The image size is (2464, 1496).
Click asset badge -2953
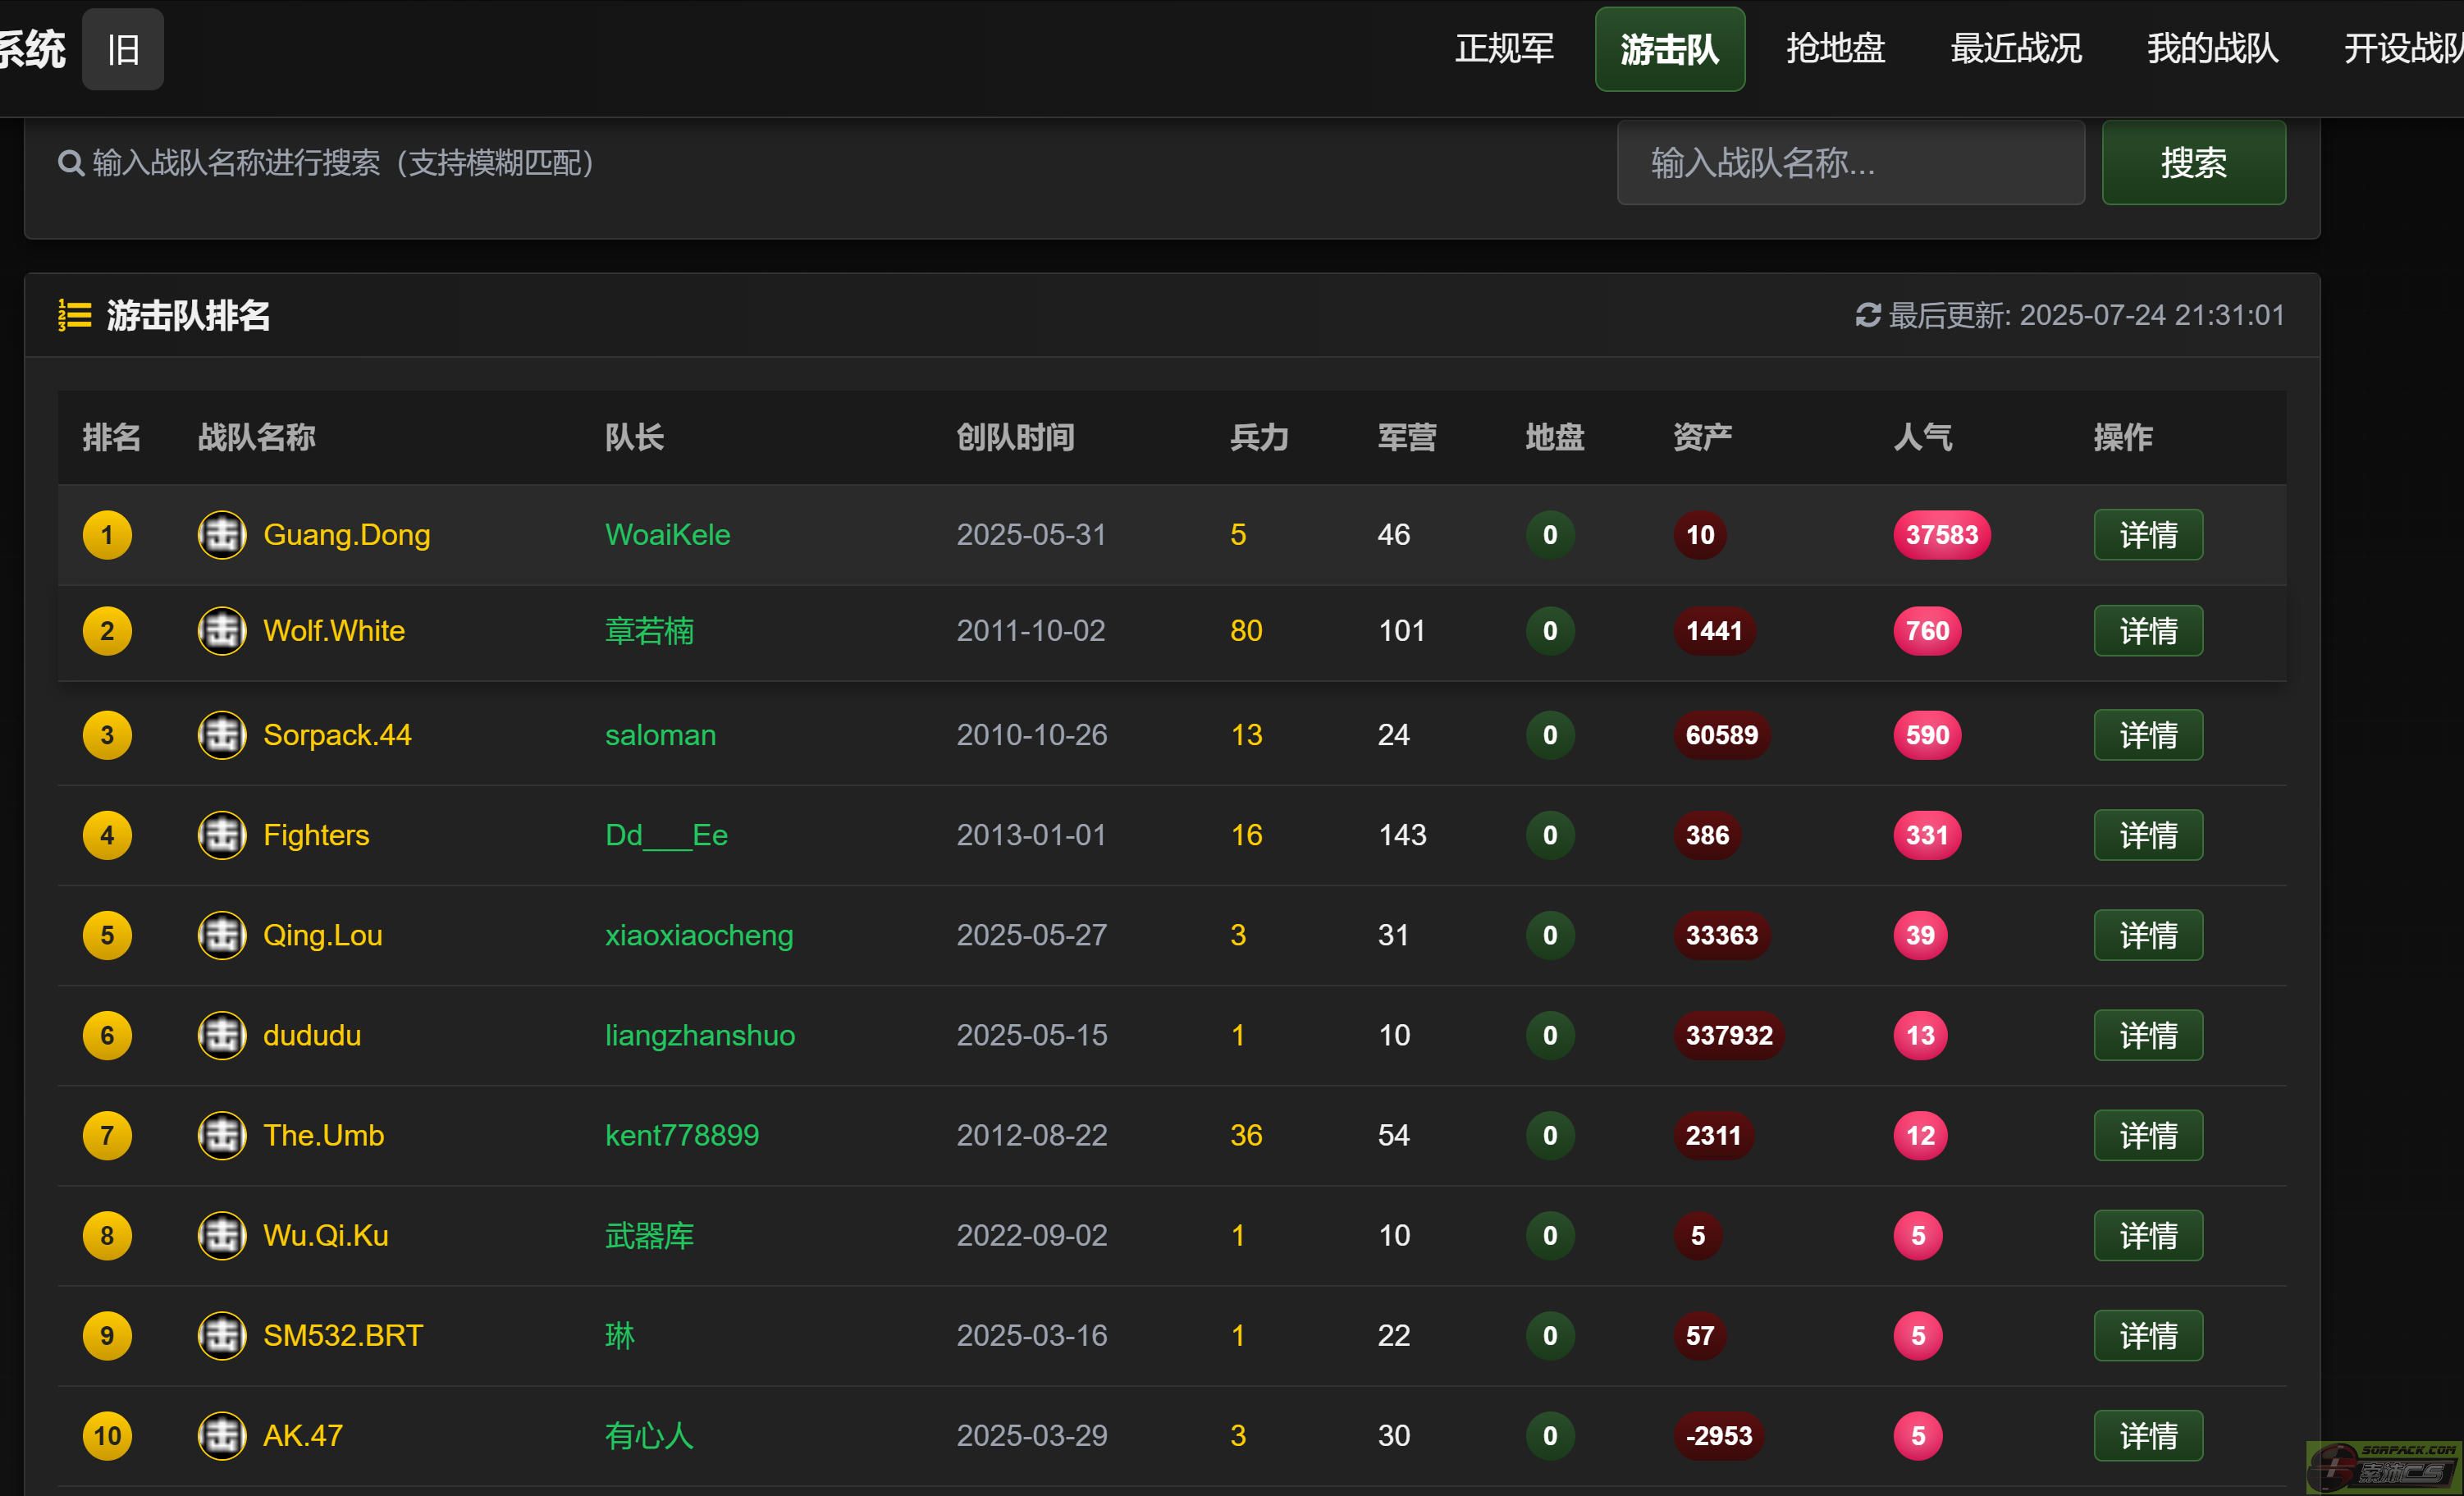[x=1718, y=1435]
